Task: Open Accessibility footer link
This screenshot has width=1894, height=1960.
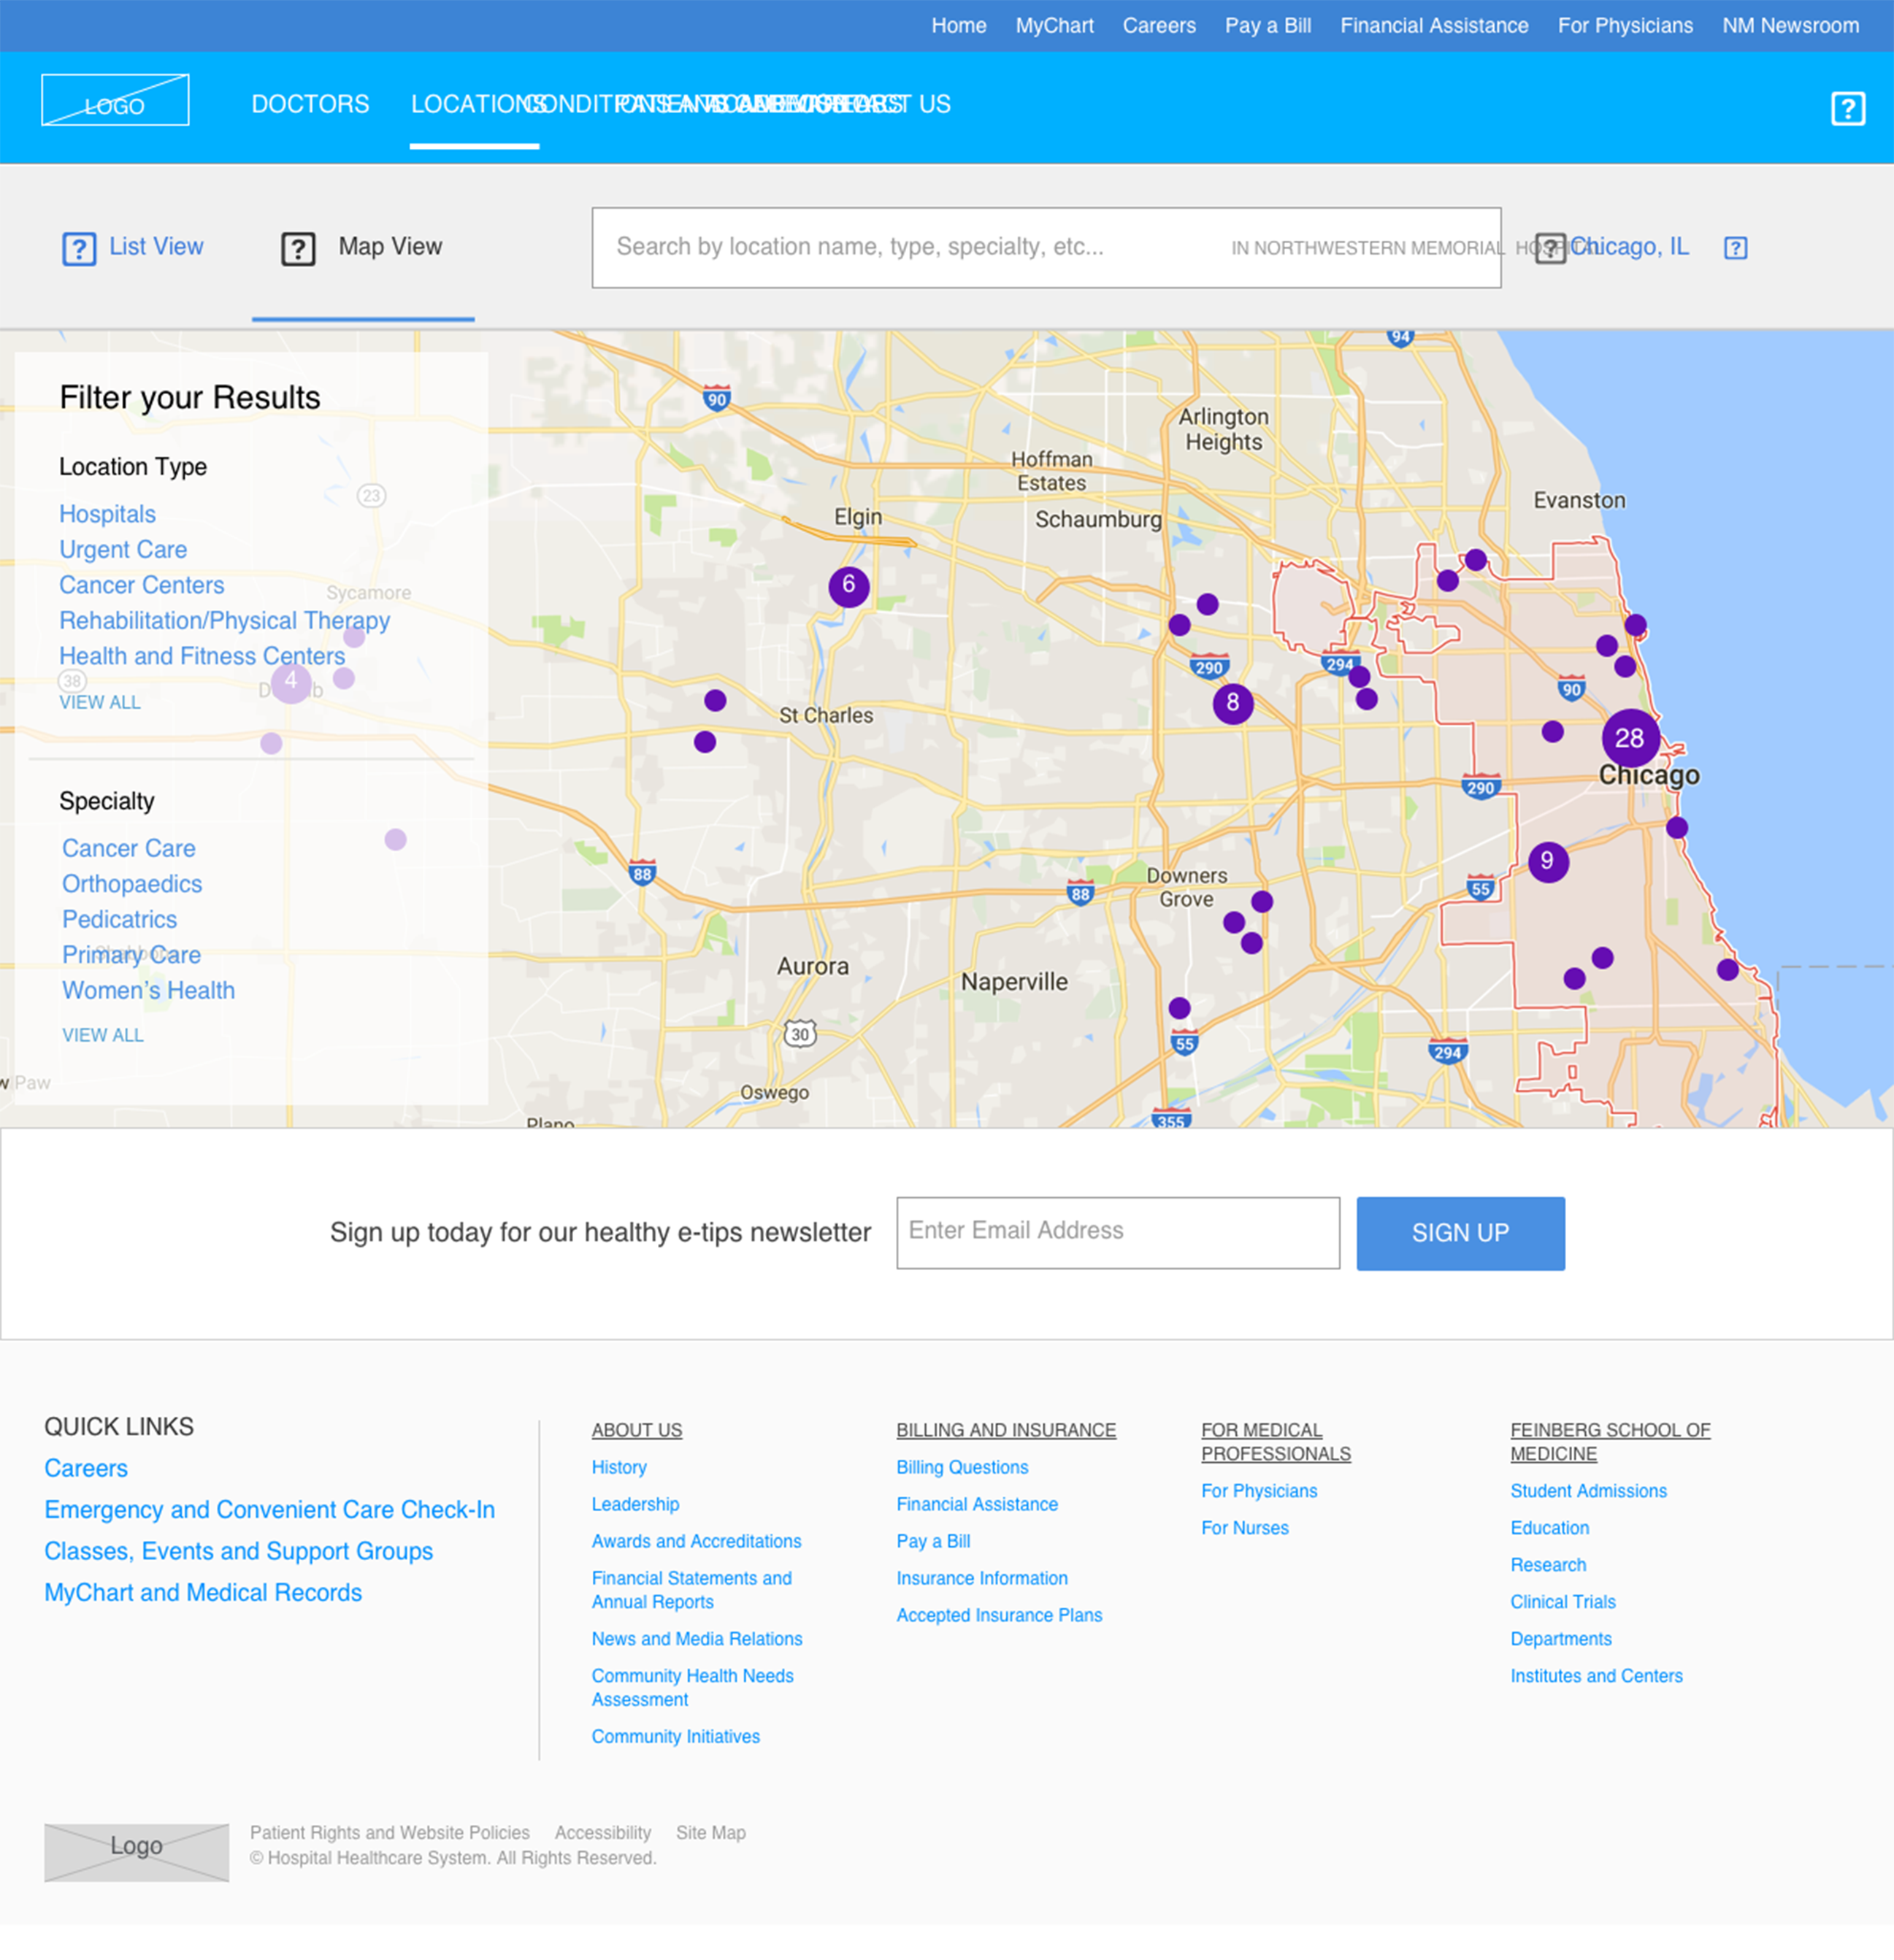Action: click(x=603, y=1832)
